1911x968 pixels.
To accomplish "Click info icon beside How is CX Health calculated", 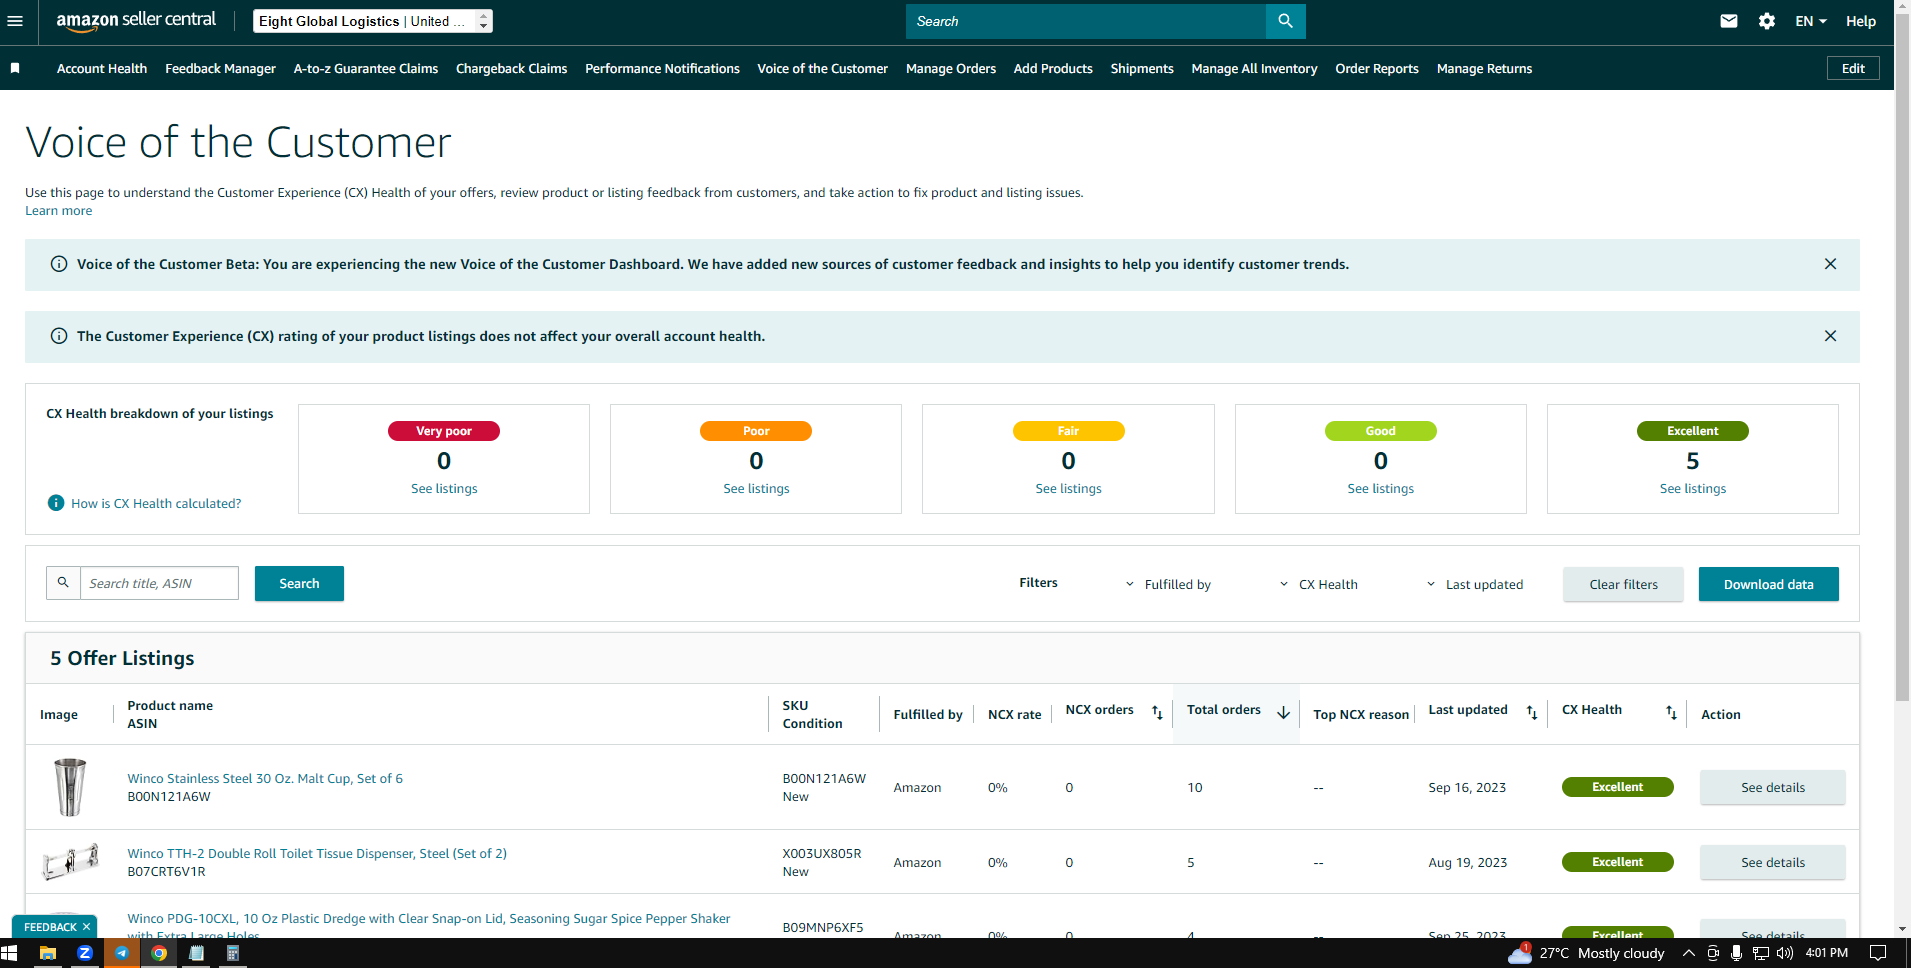I will pyautogui.click(x=56, y=503).
